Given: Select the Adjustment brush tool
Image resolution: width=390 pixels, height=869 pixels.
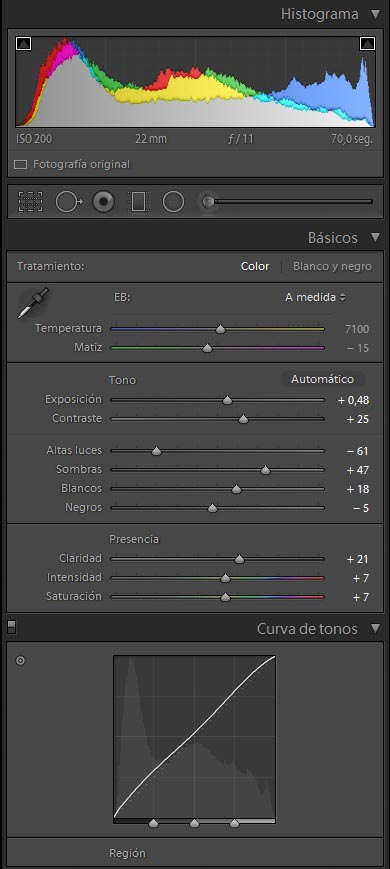Looking at the screenshot, I should click(209, 202).
